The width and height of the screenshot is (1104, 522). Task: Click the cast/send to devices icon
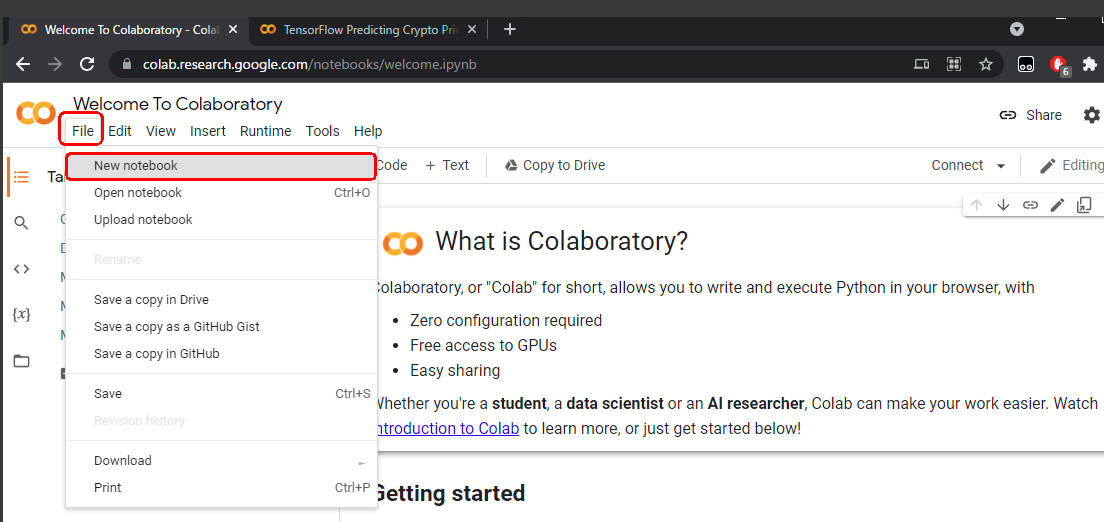coord(921,64)
